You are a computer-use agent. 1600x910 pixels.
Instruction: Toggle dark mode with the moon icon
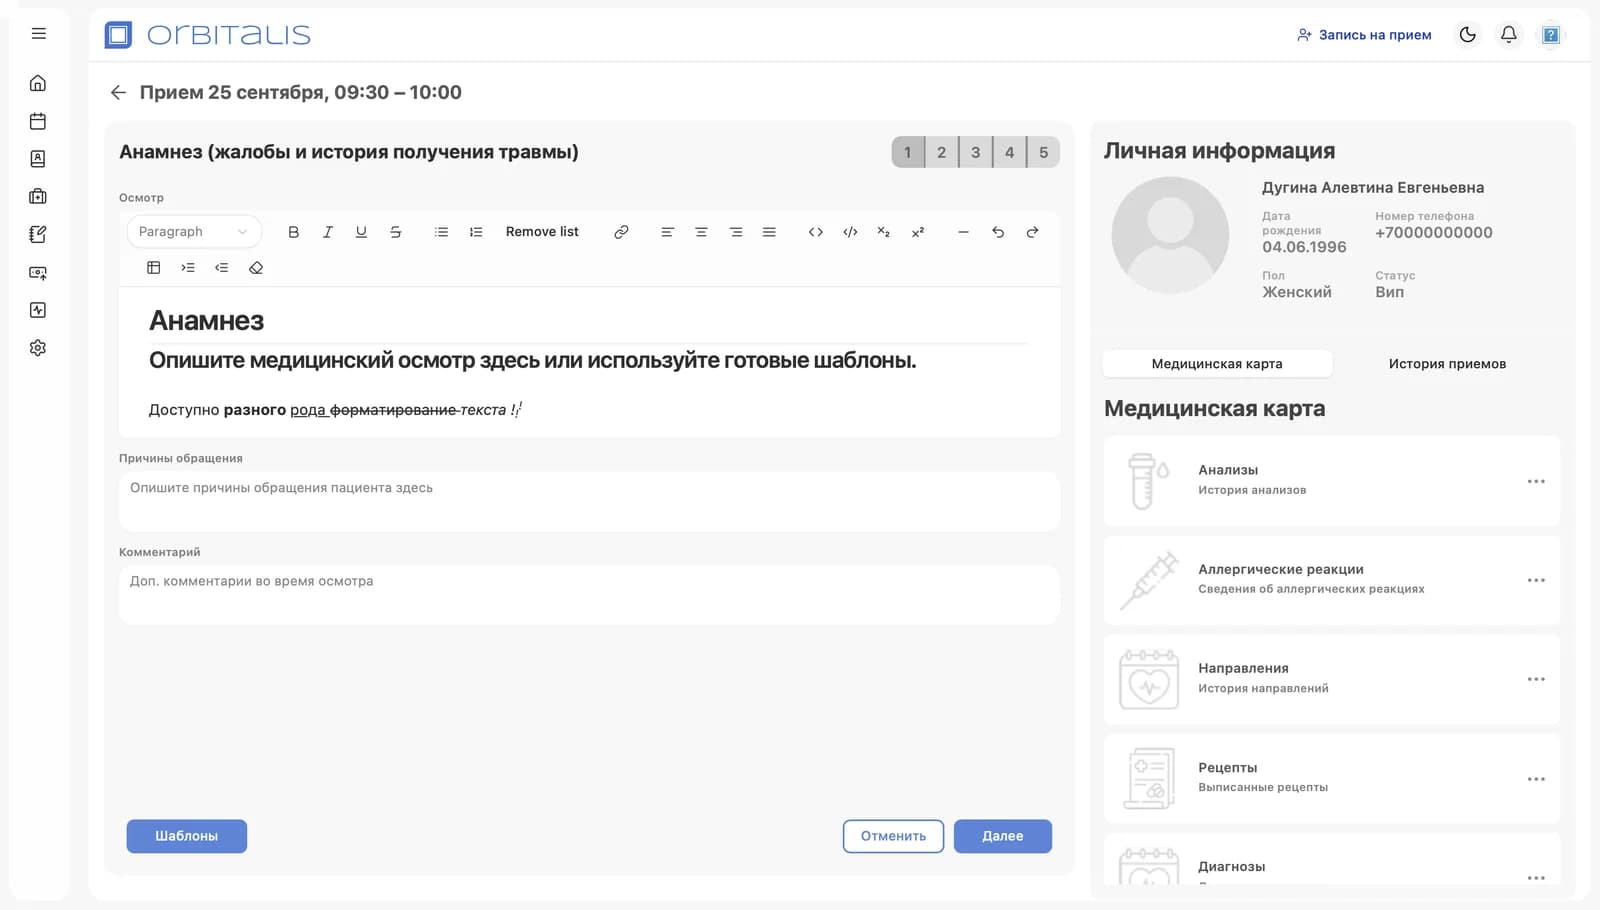pos(1467,35)
